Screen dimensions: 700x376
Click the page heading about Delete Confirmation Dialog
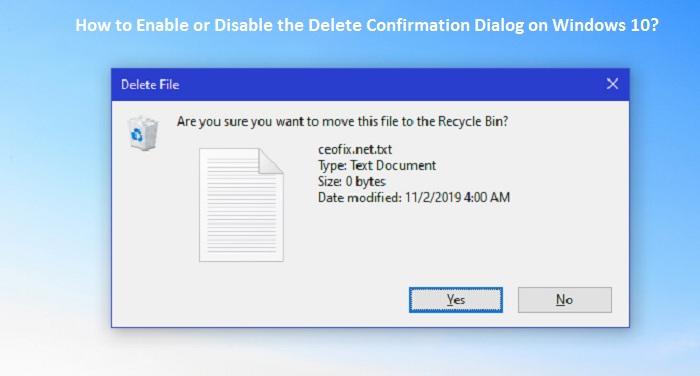pos(367,25)
